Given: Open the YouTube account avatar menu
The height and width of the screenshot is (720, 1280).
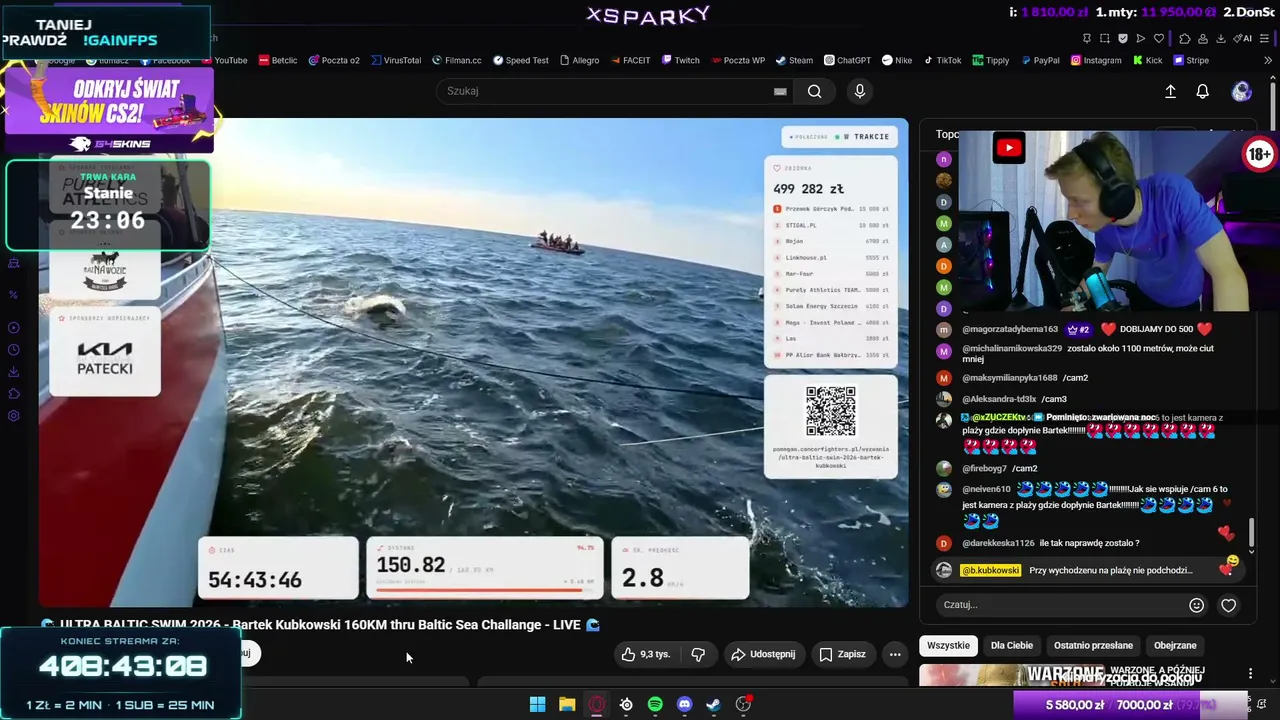Looking at the screenshot, I should [x=1241, y=91].
